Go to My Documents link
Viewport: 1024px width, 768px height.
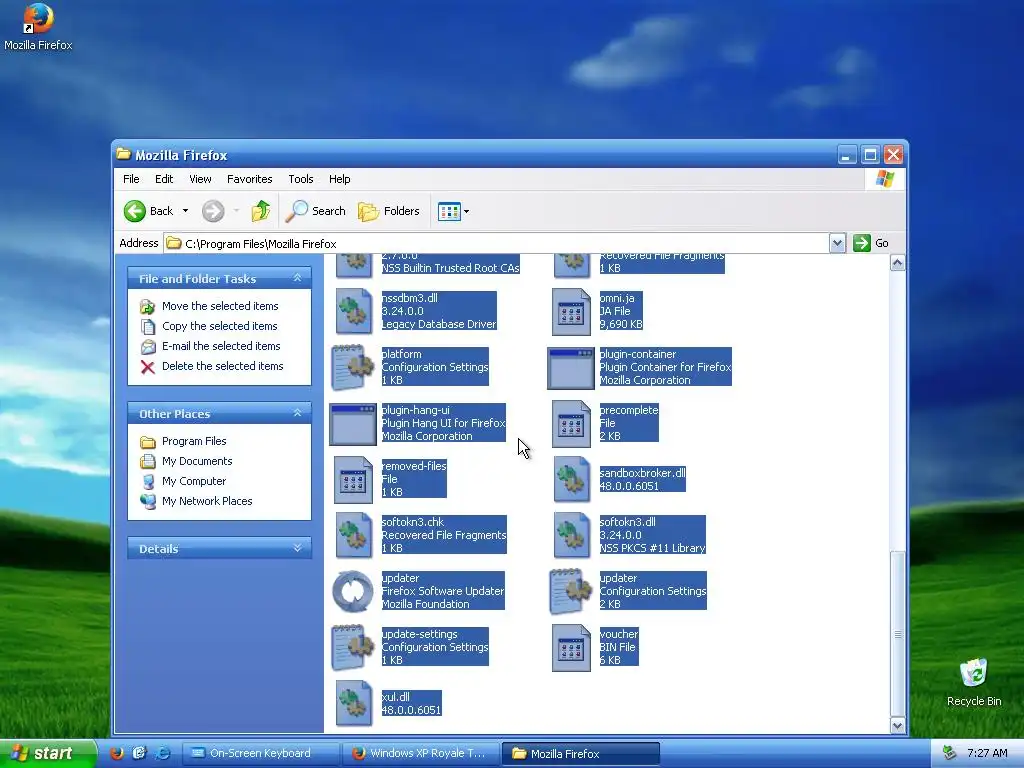[x=197, y=461]
